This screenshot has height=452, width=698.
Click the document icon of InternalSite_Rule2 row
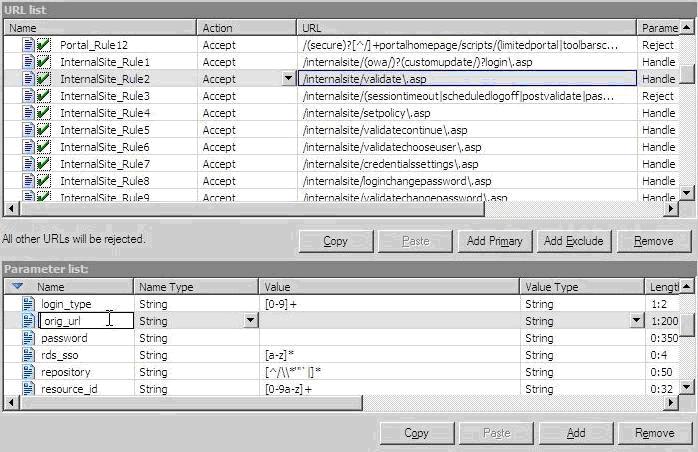[28, 79]
